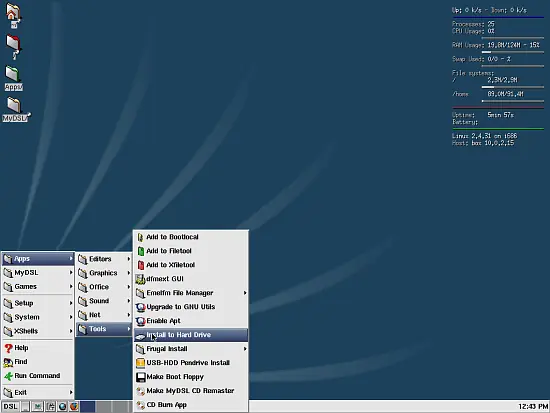Open the file manager taskbar icon

[50, 407]
